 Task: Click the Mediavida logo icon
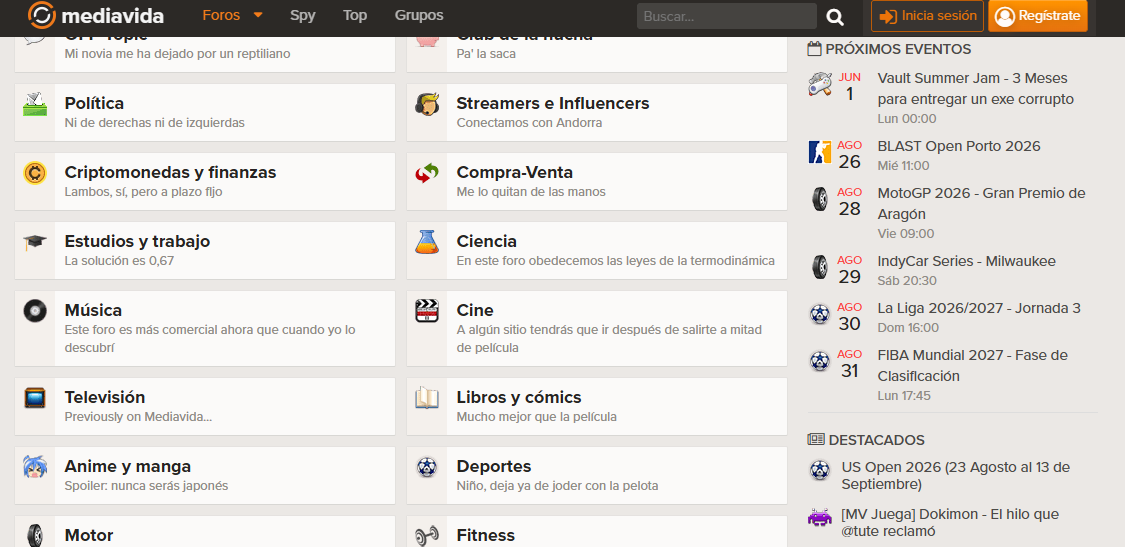click(x=41, y=15)
